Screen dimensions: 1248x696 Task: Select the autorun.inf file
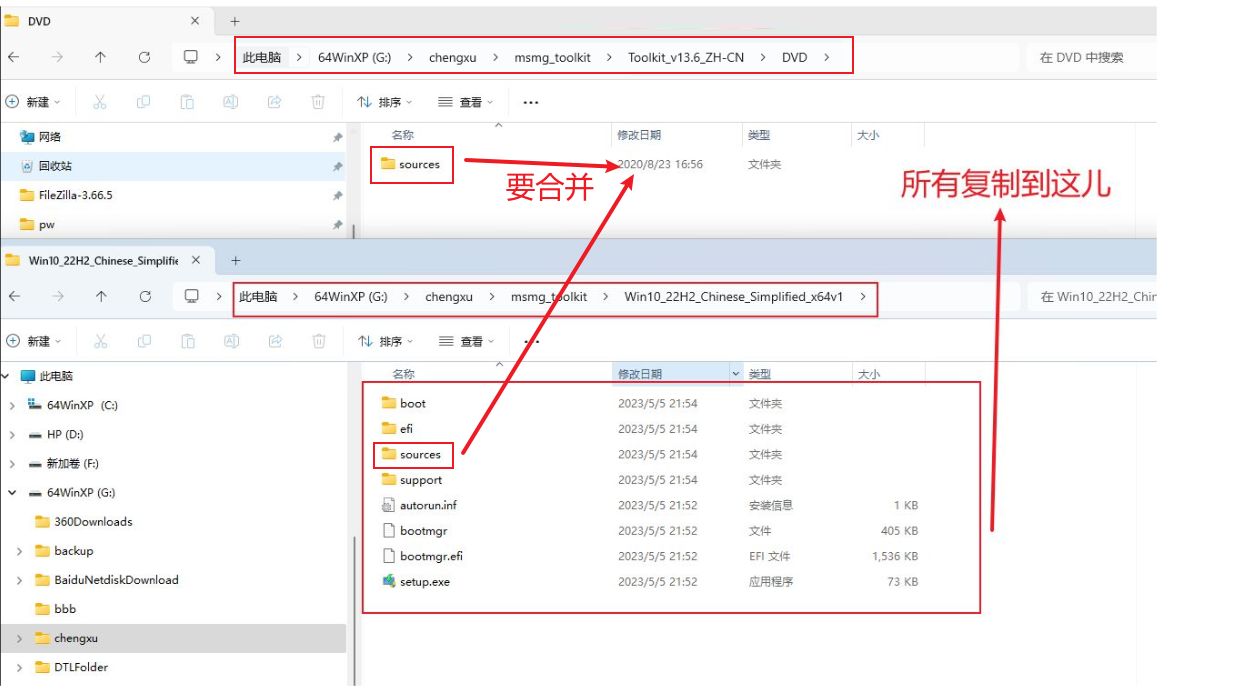[x=428, y=505]
